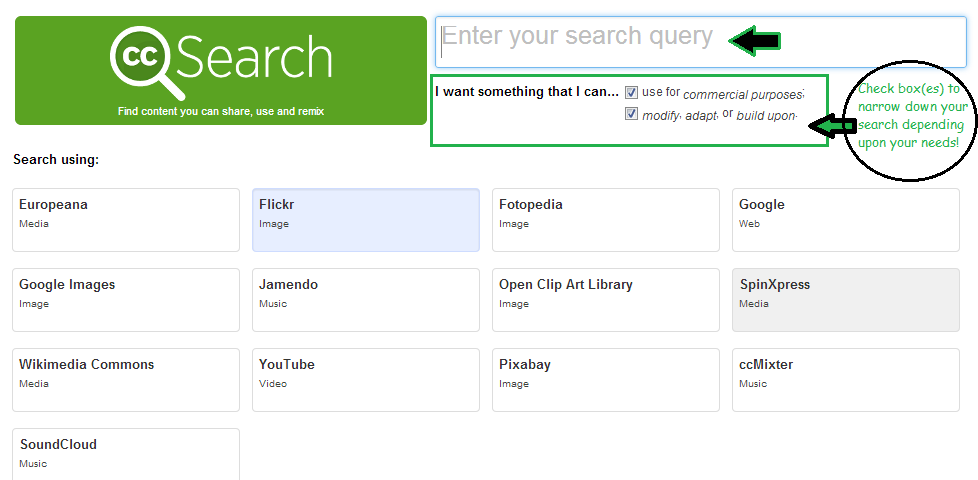The image size is (978, 480).
Task: Toggle the commercial purposes checkbox
Action: [631, 93]
